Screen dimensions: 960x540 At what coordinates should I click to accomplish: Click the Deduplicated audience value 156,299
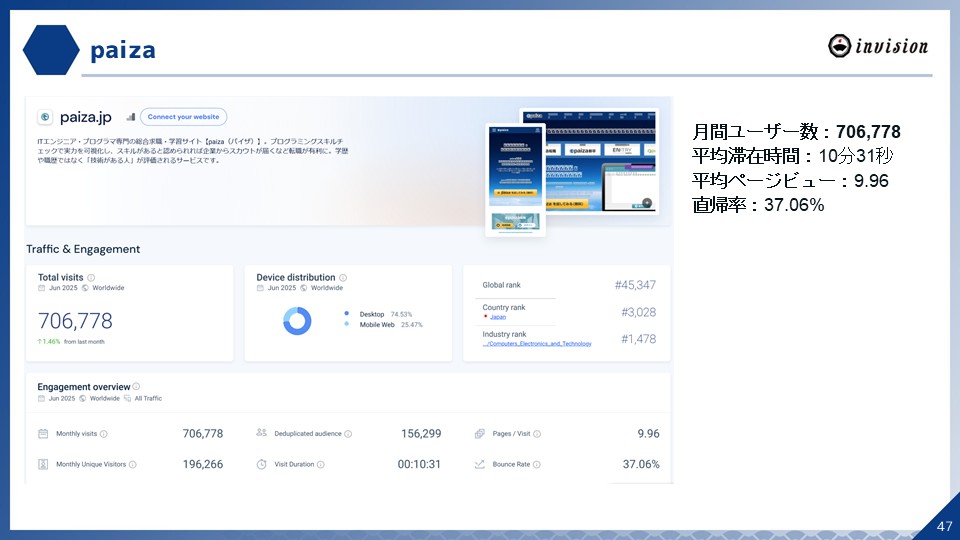421,433
